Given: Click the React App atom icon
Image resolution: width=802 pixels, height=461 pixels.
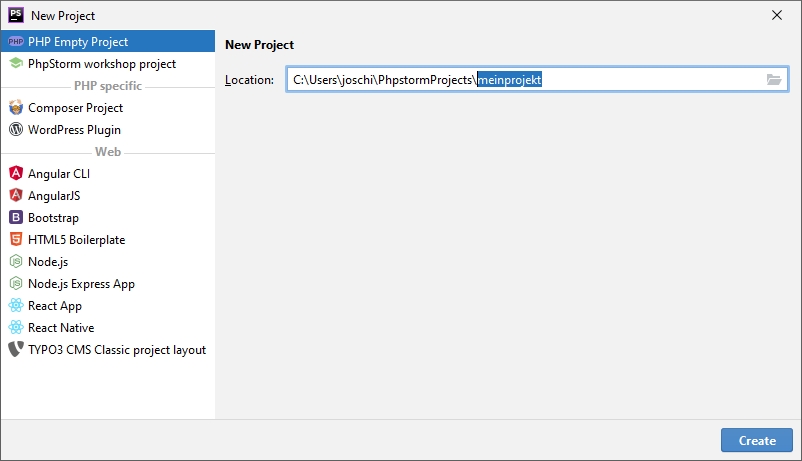Looking at the screenshot, I should click(x=16, y=306).
